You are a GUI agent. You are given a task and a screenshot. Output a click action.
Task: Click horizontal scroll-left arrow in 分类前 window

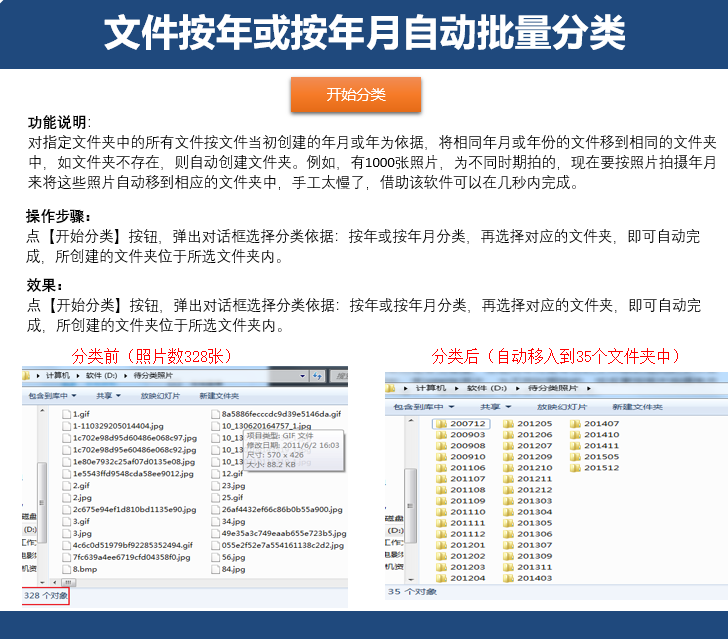(x=55, y=582)
